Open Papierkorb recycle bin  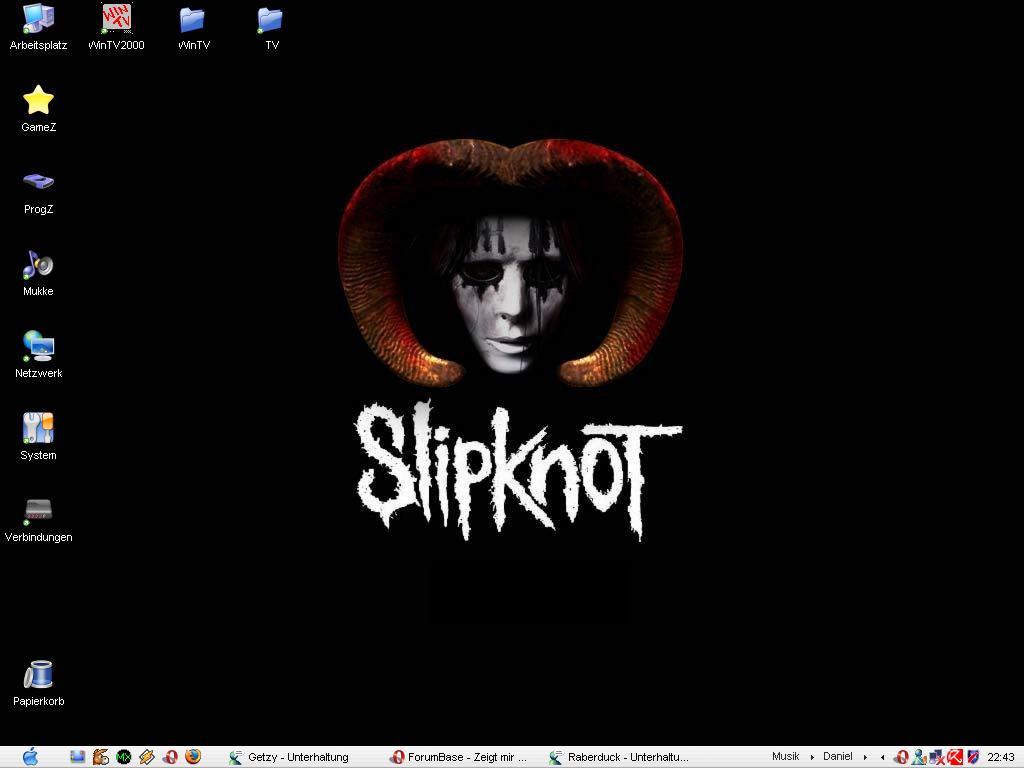point(38,683)
